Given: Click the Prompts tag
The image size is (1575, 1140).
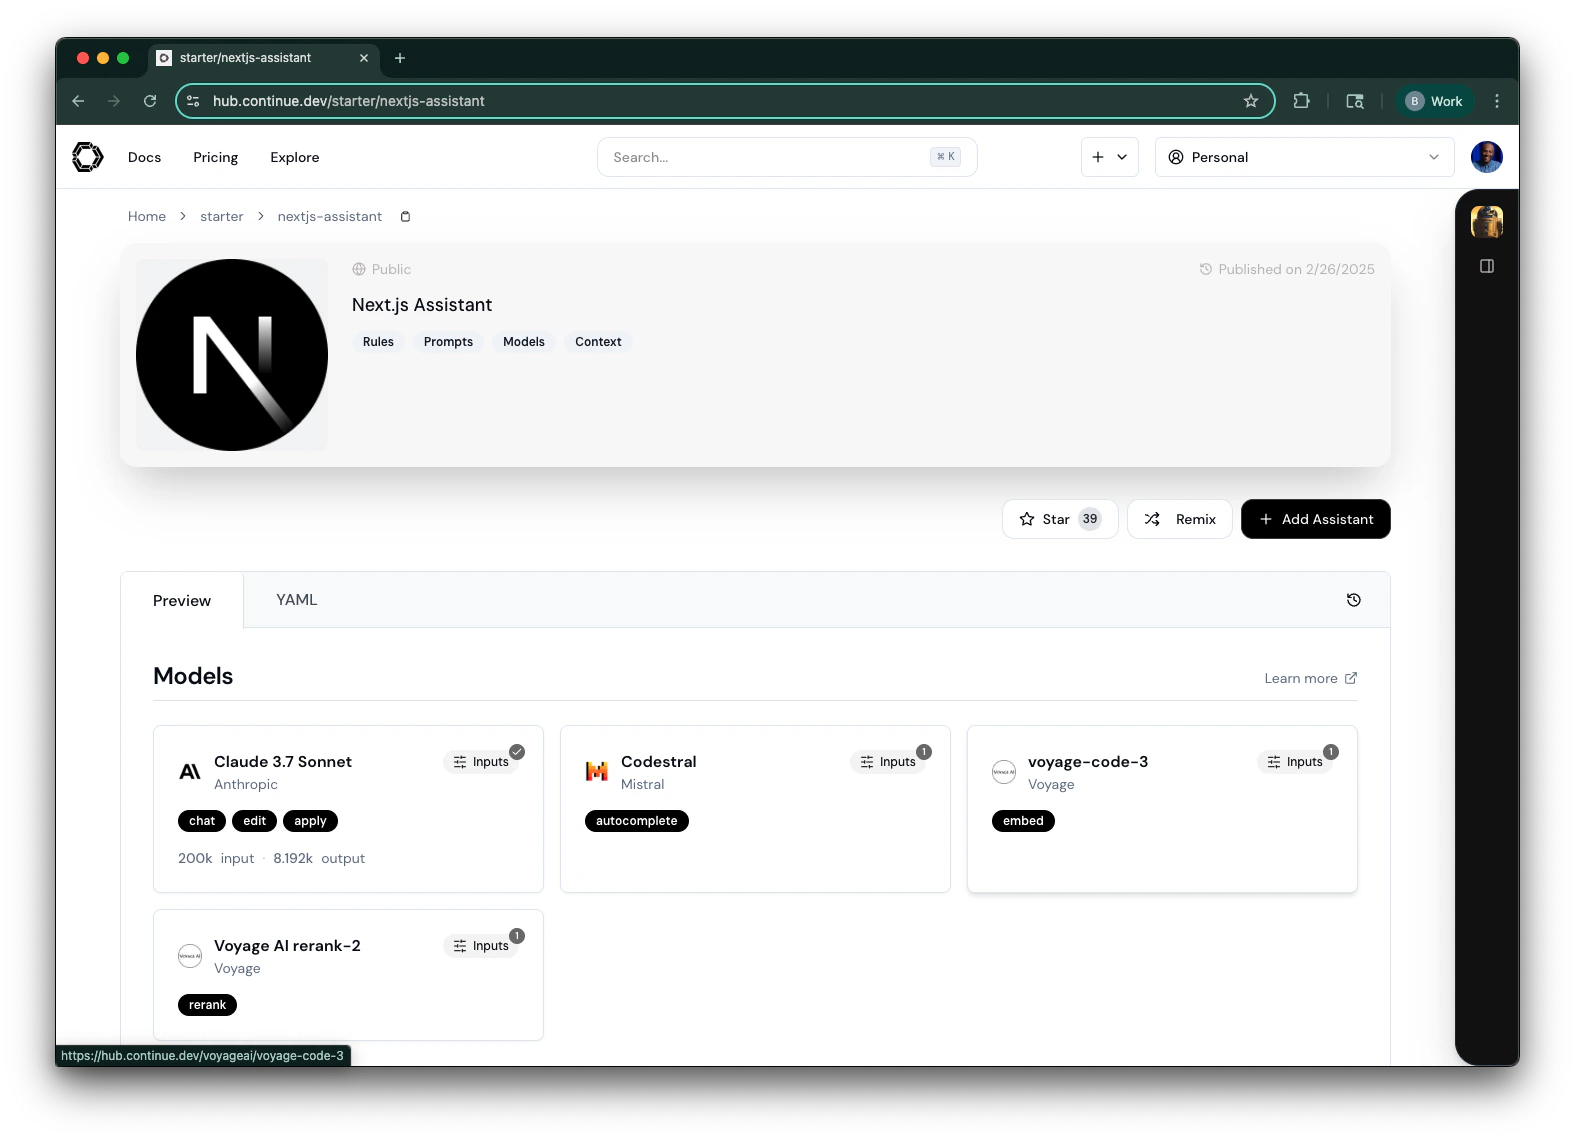Looking at the screenshot, I should (x=448, y=342).
